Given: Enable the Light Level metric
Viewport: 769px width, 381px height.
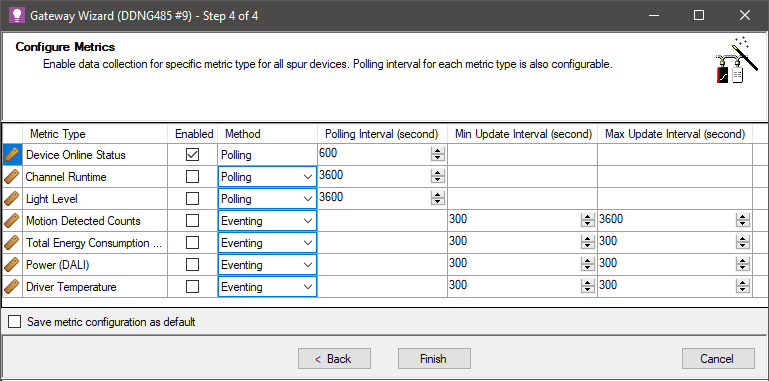Looking at the screenshot, I should point(193,199).
